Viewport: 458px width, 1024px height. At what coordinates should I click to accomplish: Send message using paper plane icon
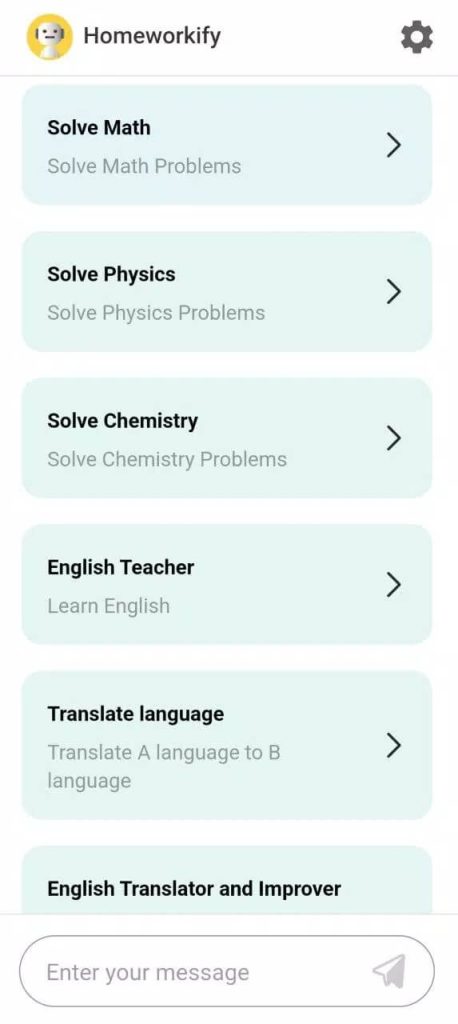tap(389, 971)
